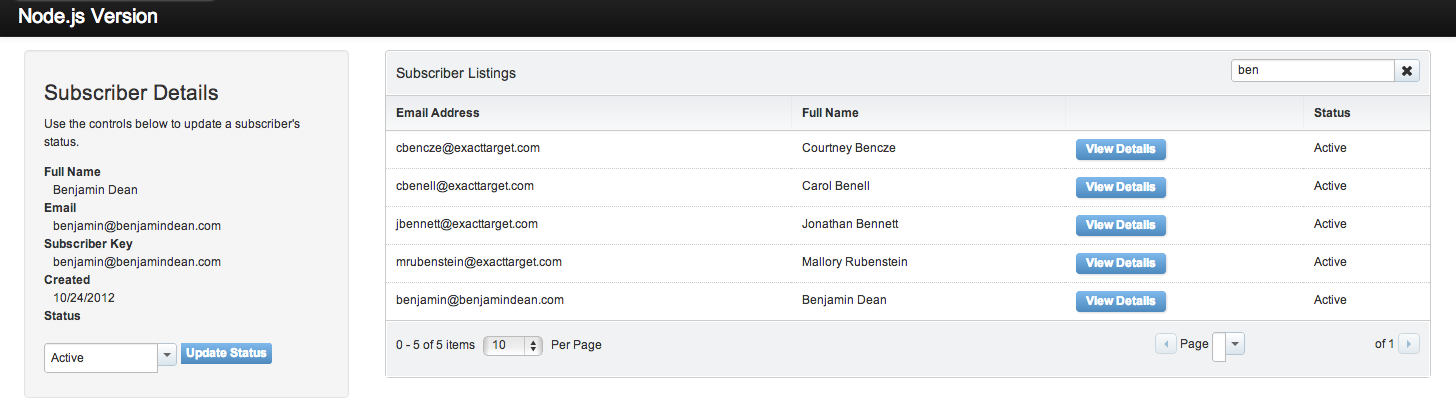This screenshot has width=1456, height=411.
Task: Focus the search field containing "ben"
Action: pyautogui.click(x=1312, y=71)
